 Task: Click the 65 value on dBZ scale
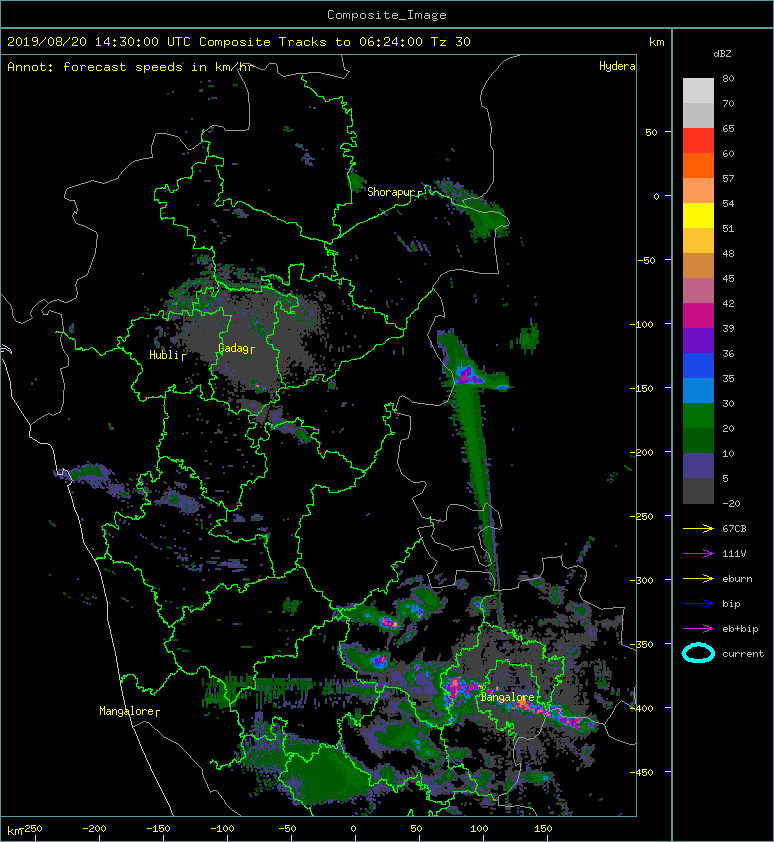[728, 128]
